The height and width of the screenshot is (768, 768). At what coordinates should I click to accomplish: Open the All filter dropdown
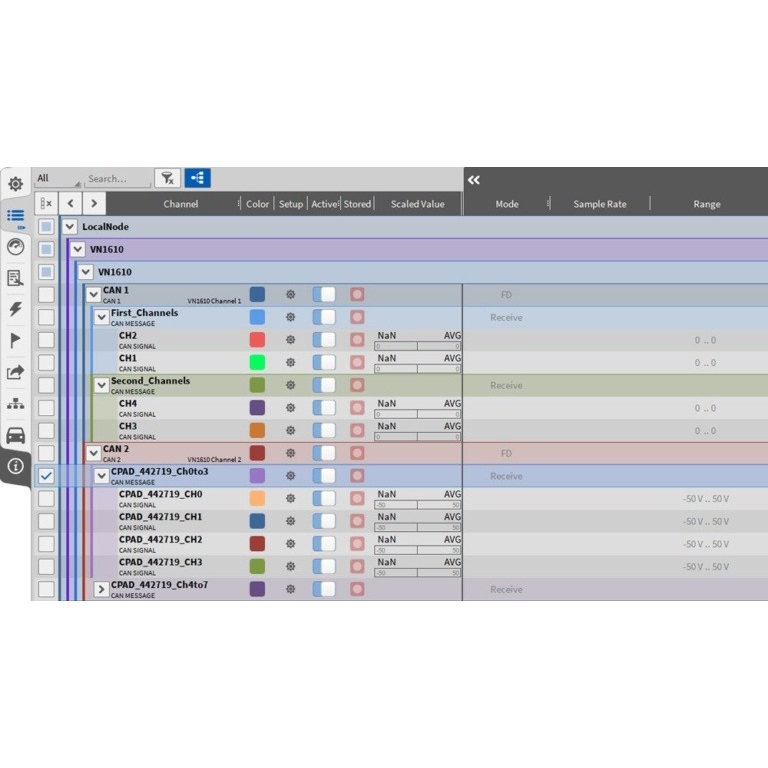58,179
